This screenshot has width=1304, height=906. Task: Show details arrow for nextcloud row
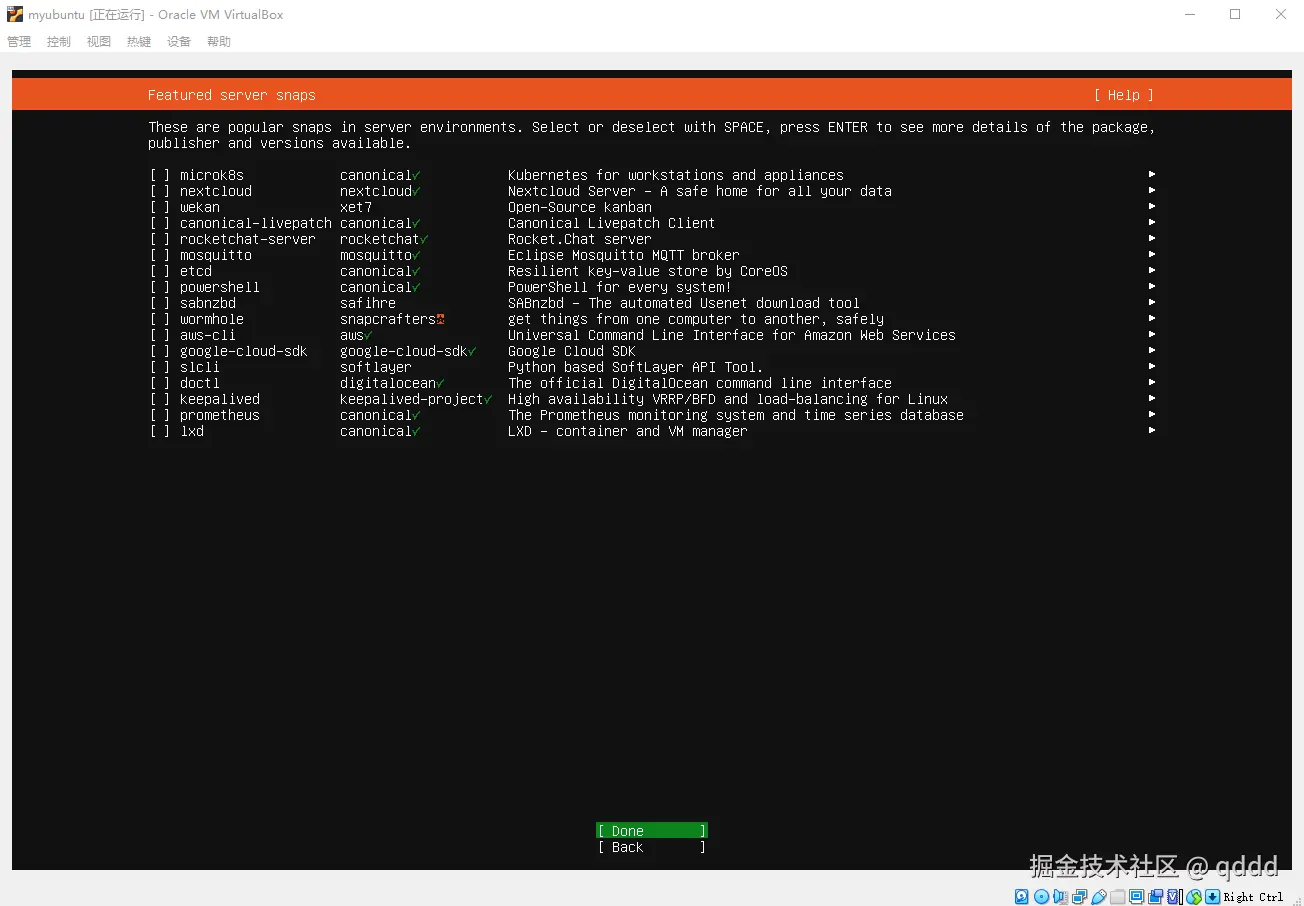(1152, 190)
